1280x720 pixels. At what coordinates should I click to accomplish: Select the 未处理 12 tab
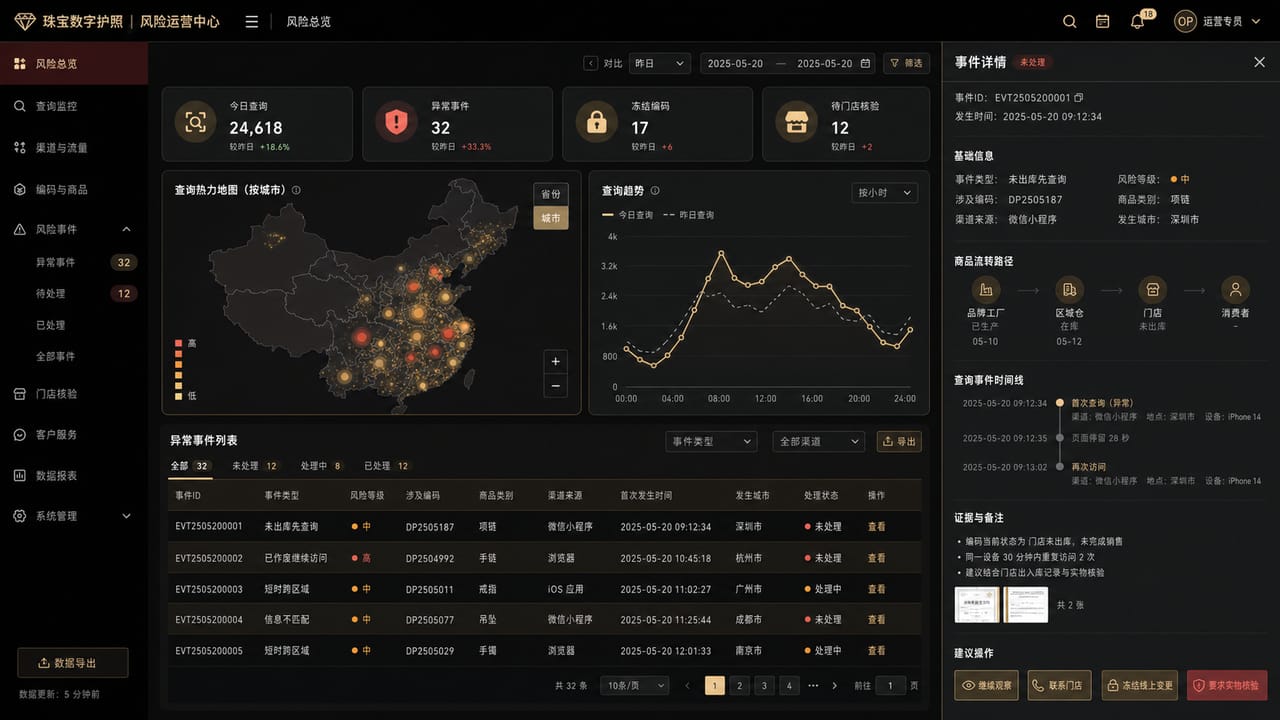tap(256, 466)
